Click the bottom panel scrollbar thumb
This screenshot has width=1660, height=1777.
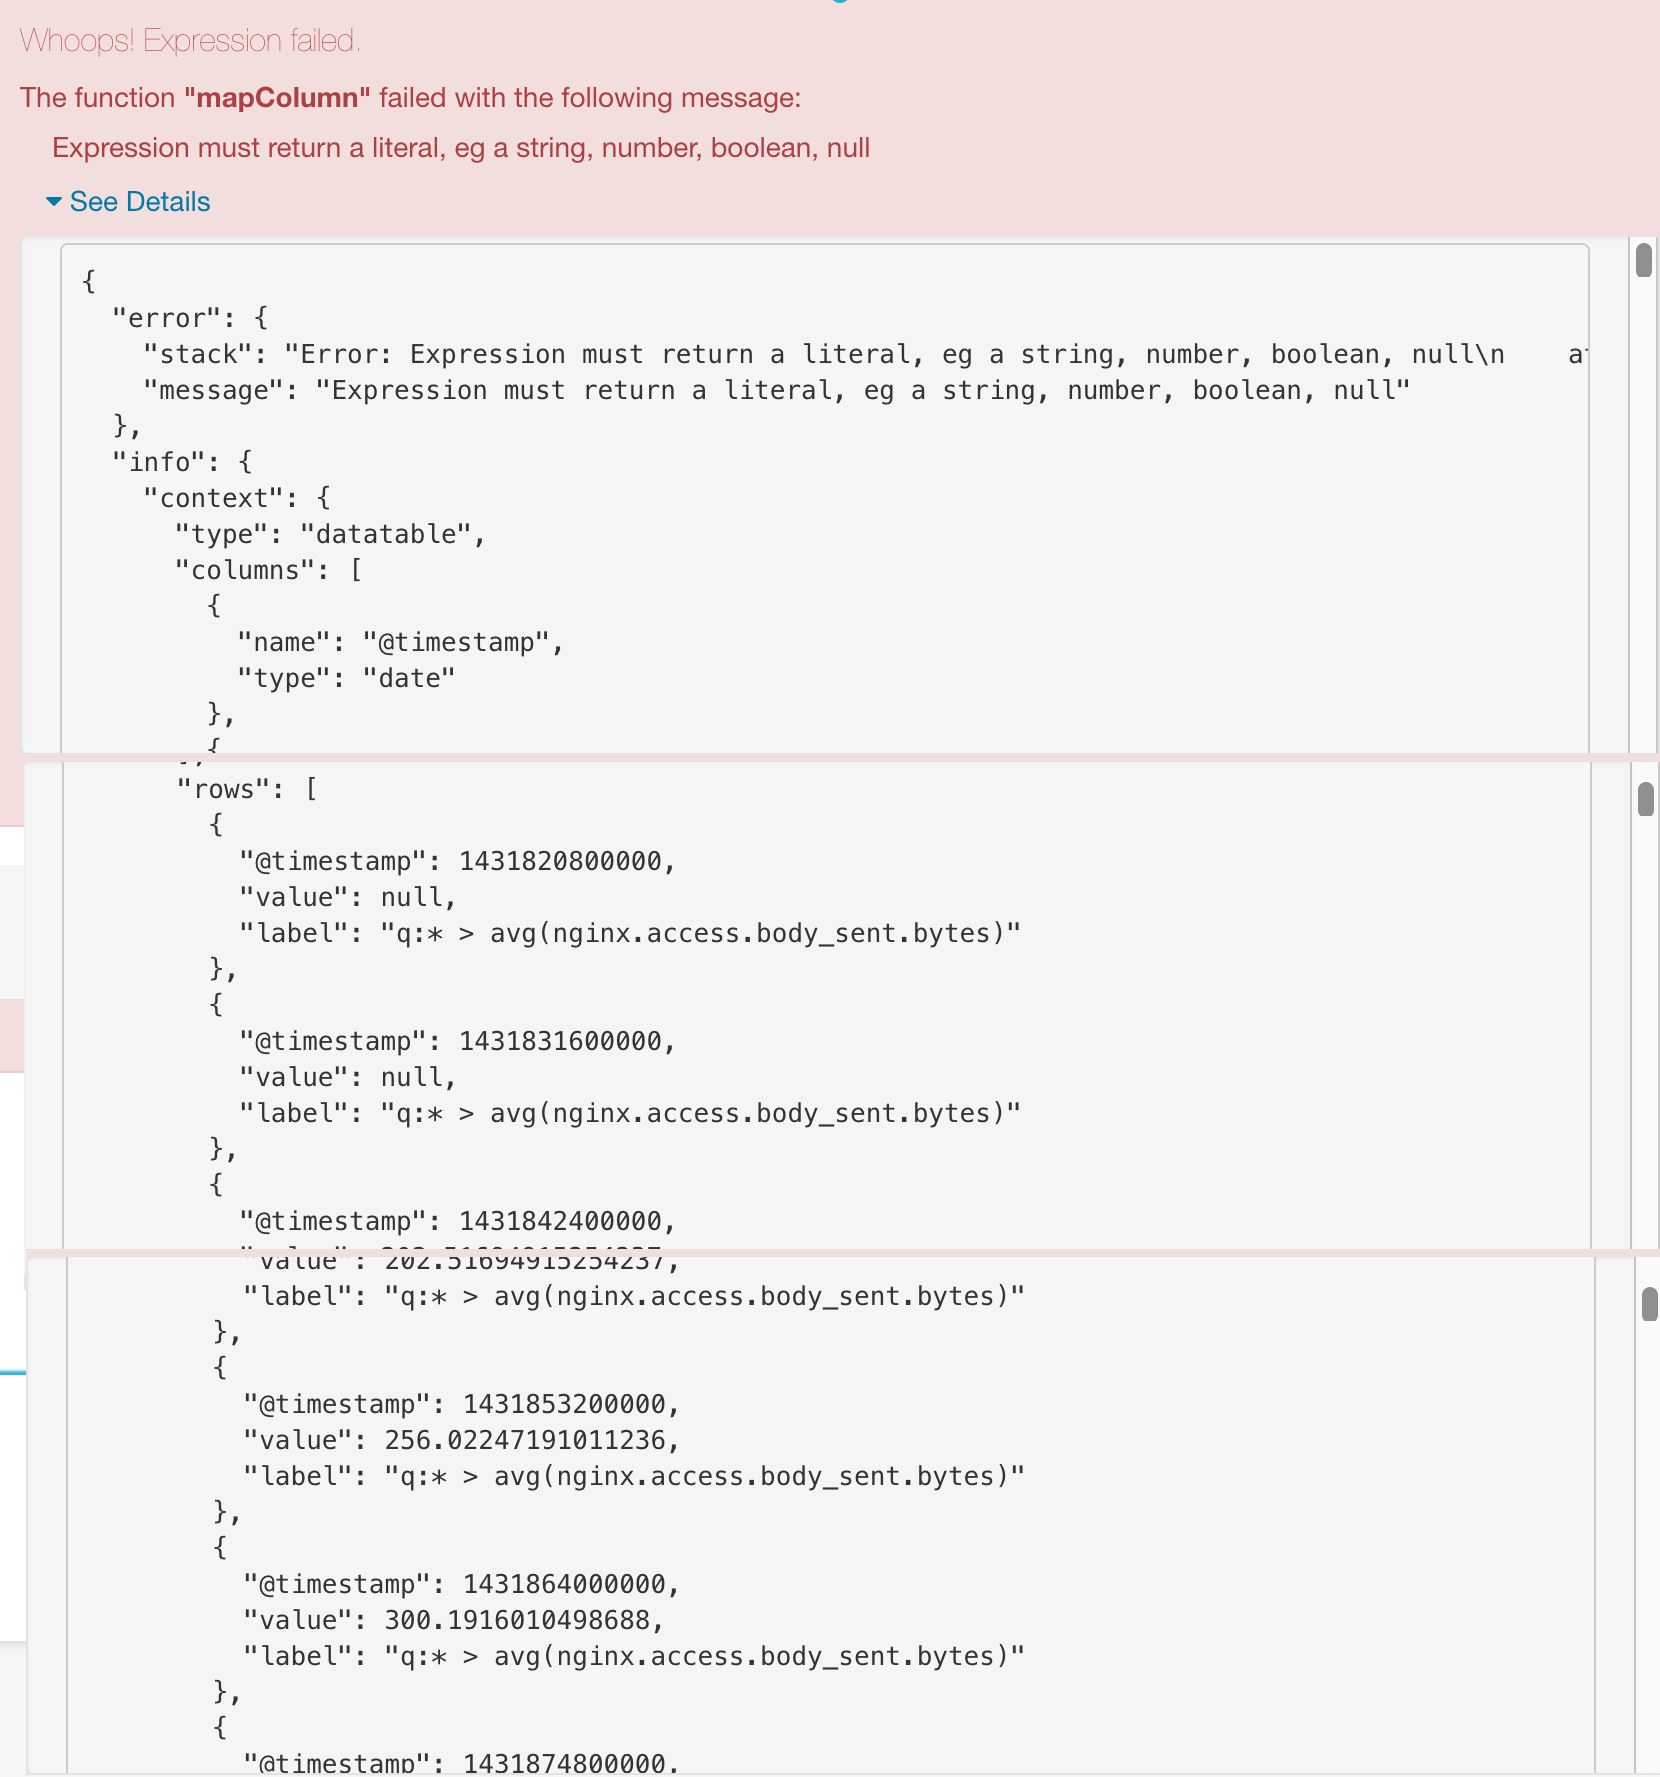[x=1650, y=1304]
